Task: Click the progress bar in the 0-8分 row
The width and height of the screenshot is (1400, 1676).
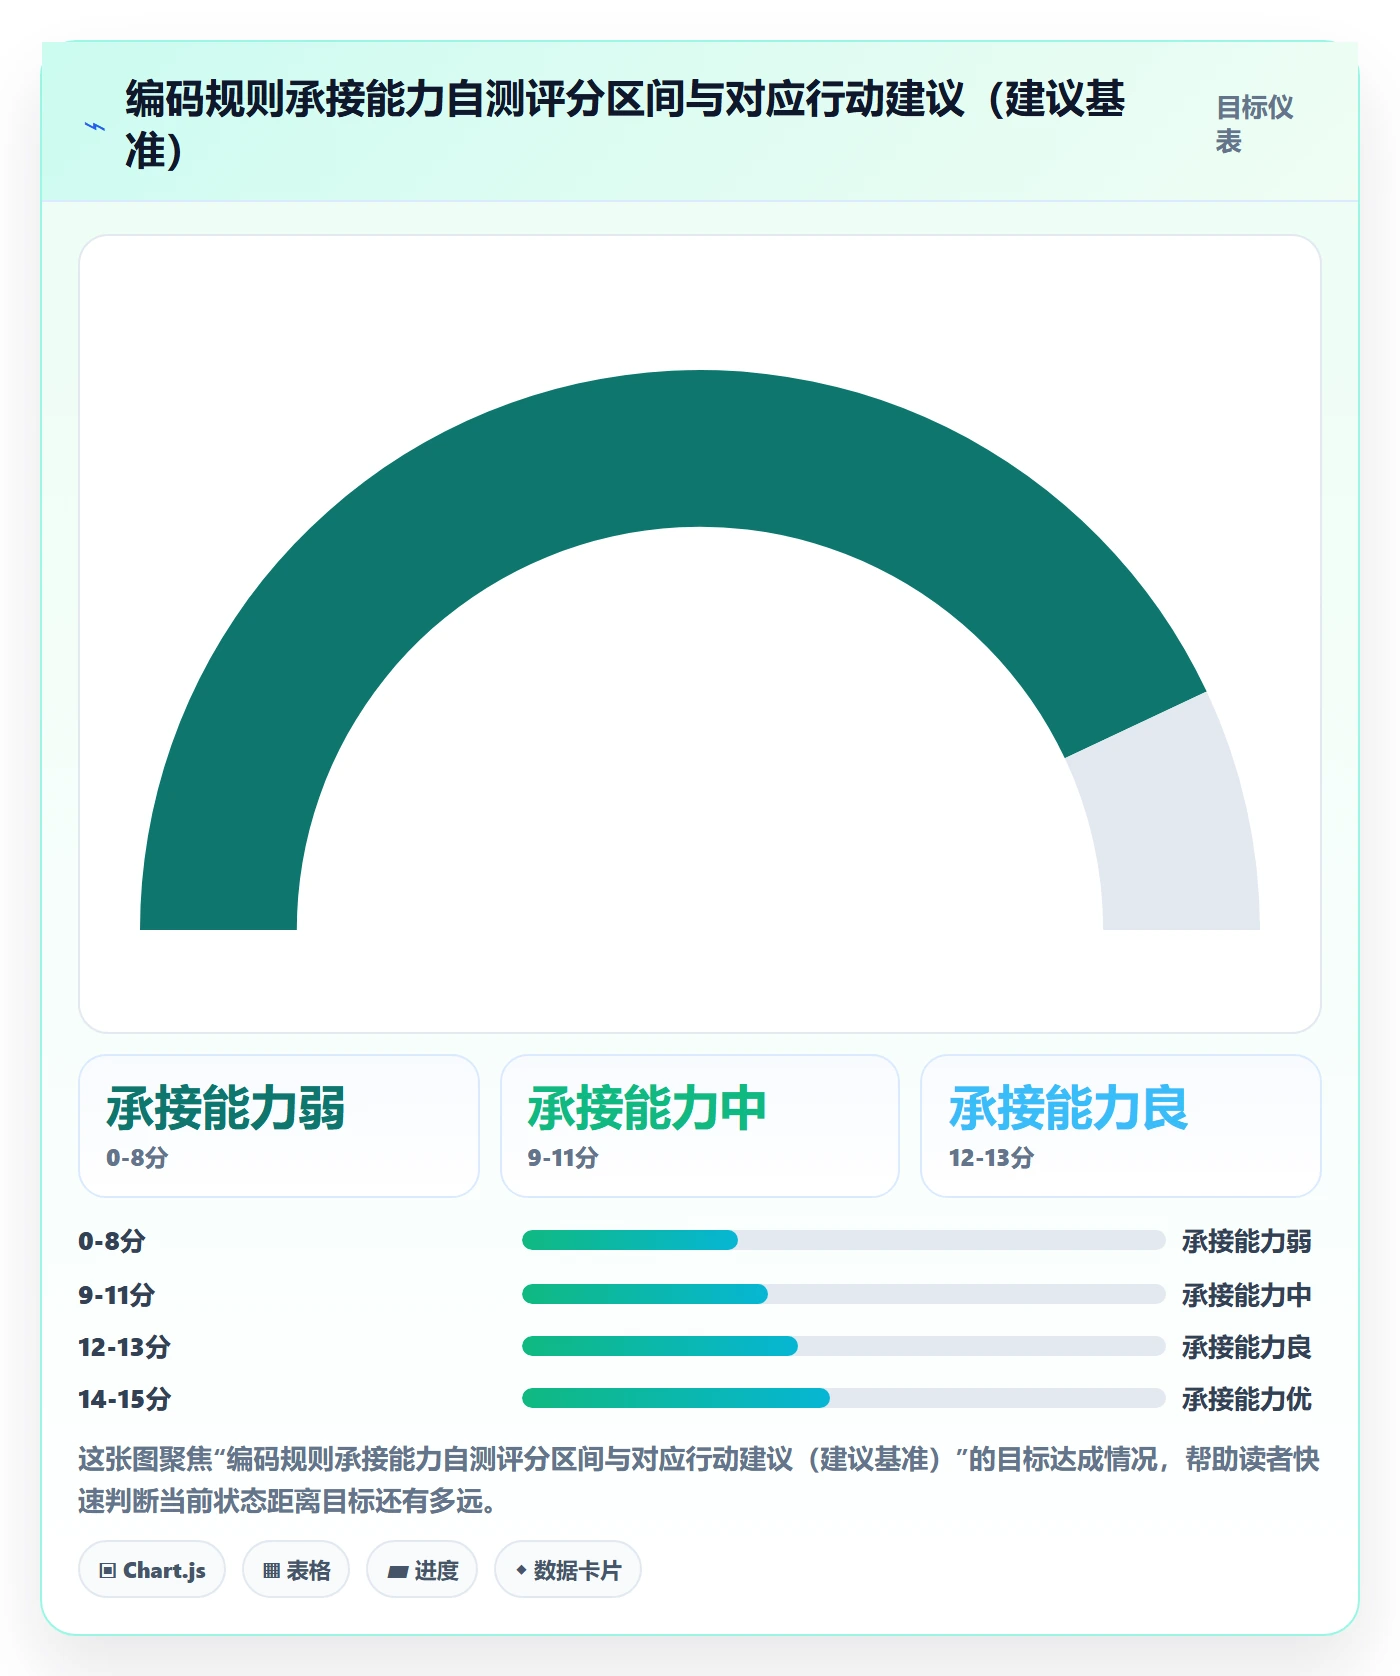Action: click(x=844, y=1240)
